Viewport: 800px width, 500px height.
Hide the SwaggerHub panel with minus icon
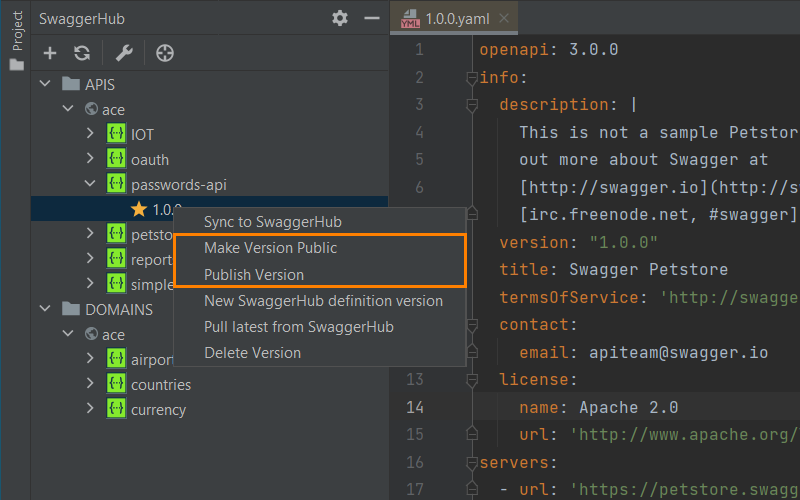(x=372, y=18)
